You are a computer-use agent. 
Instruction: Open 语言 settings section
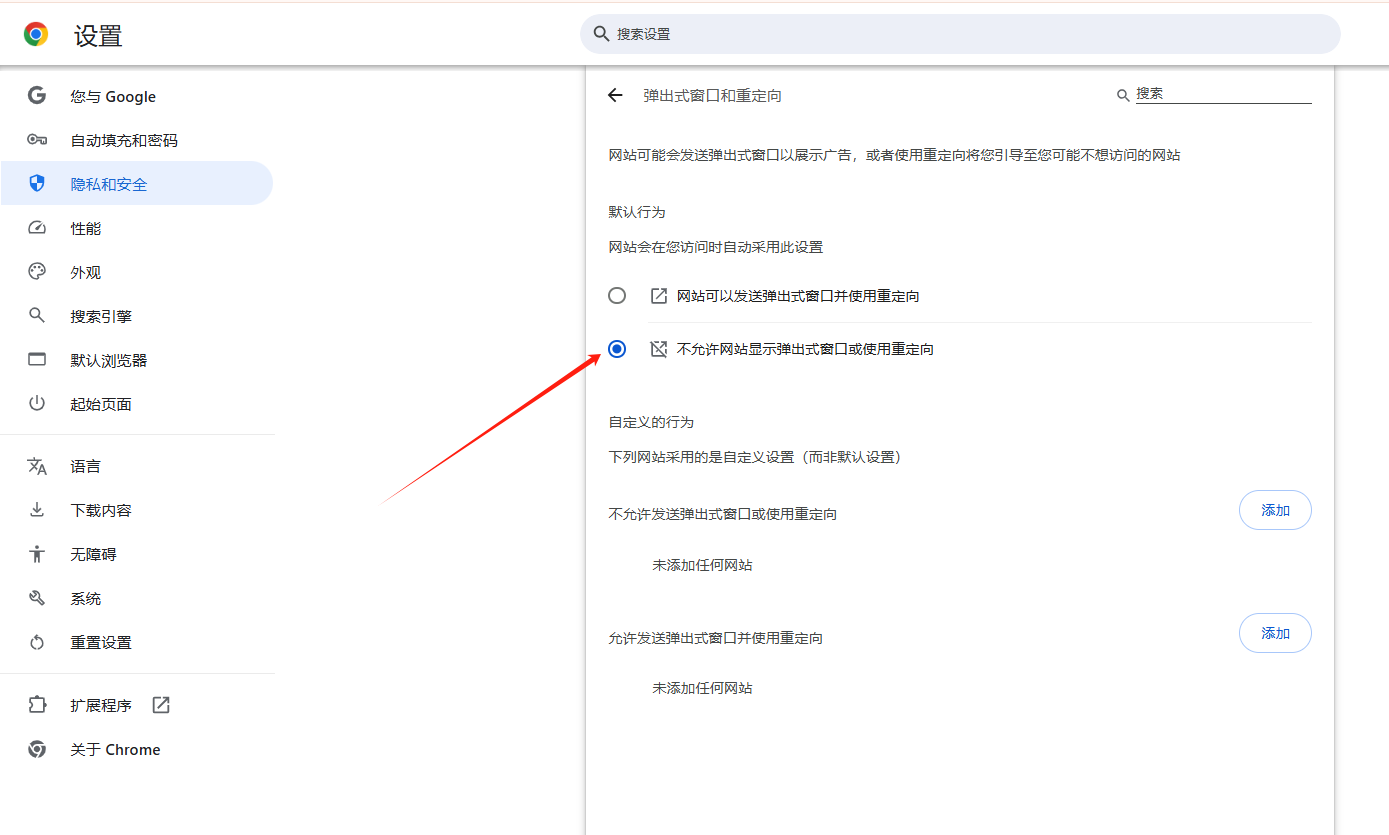pos(137,467)
